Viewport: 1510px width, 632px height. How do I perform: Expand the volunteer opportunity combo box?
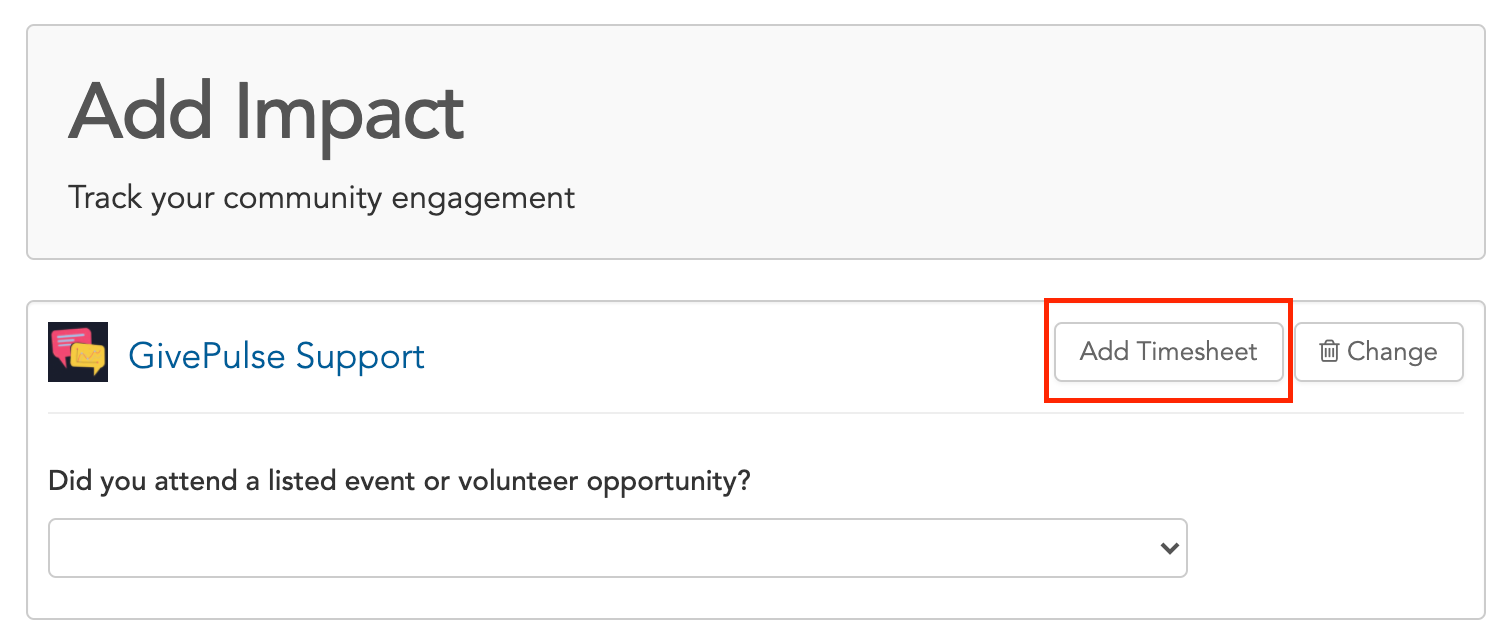tap(618, 548)
